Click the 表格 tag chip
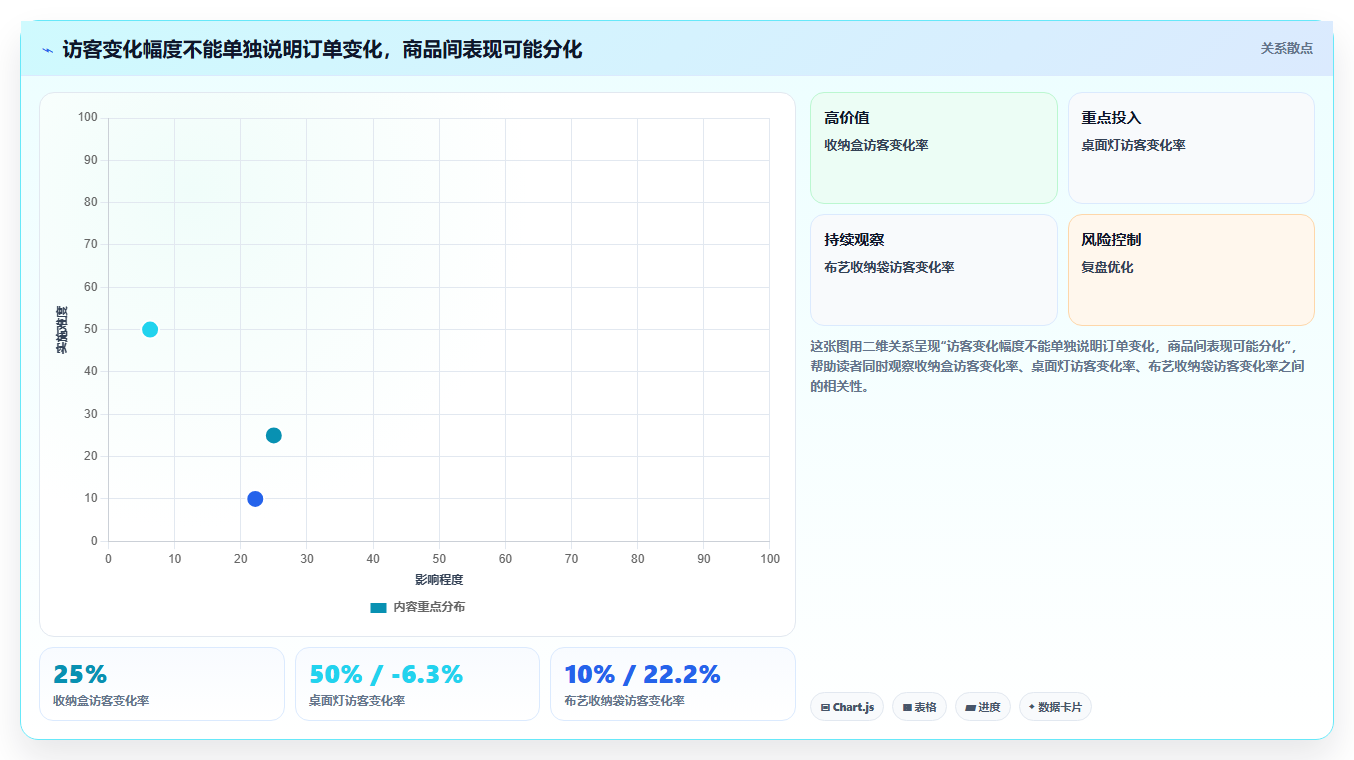This screenshot has width=1354, height=760. [920, 707]
